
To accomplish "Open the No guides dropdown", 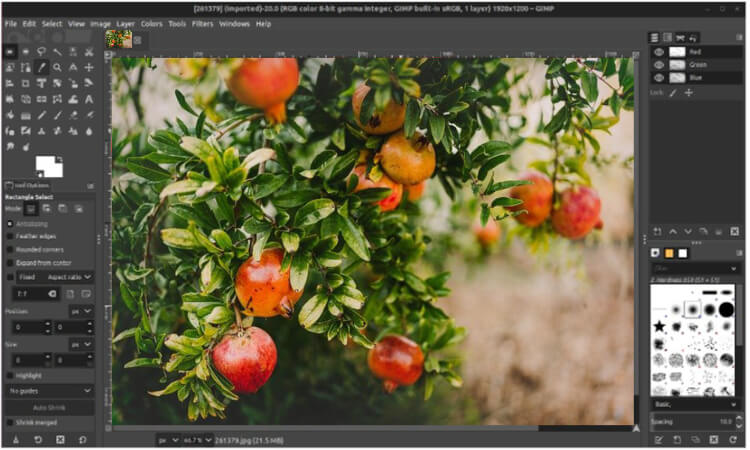I will tap(50, 391).
